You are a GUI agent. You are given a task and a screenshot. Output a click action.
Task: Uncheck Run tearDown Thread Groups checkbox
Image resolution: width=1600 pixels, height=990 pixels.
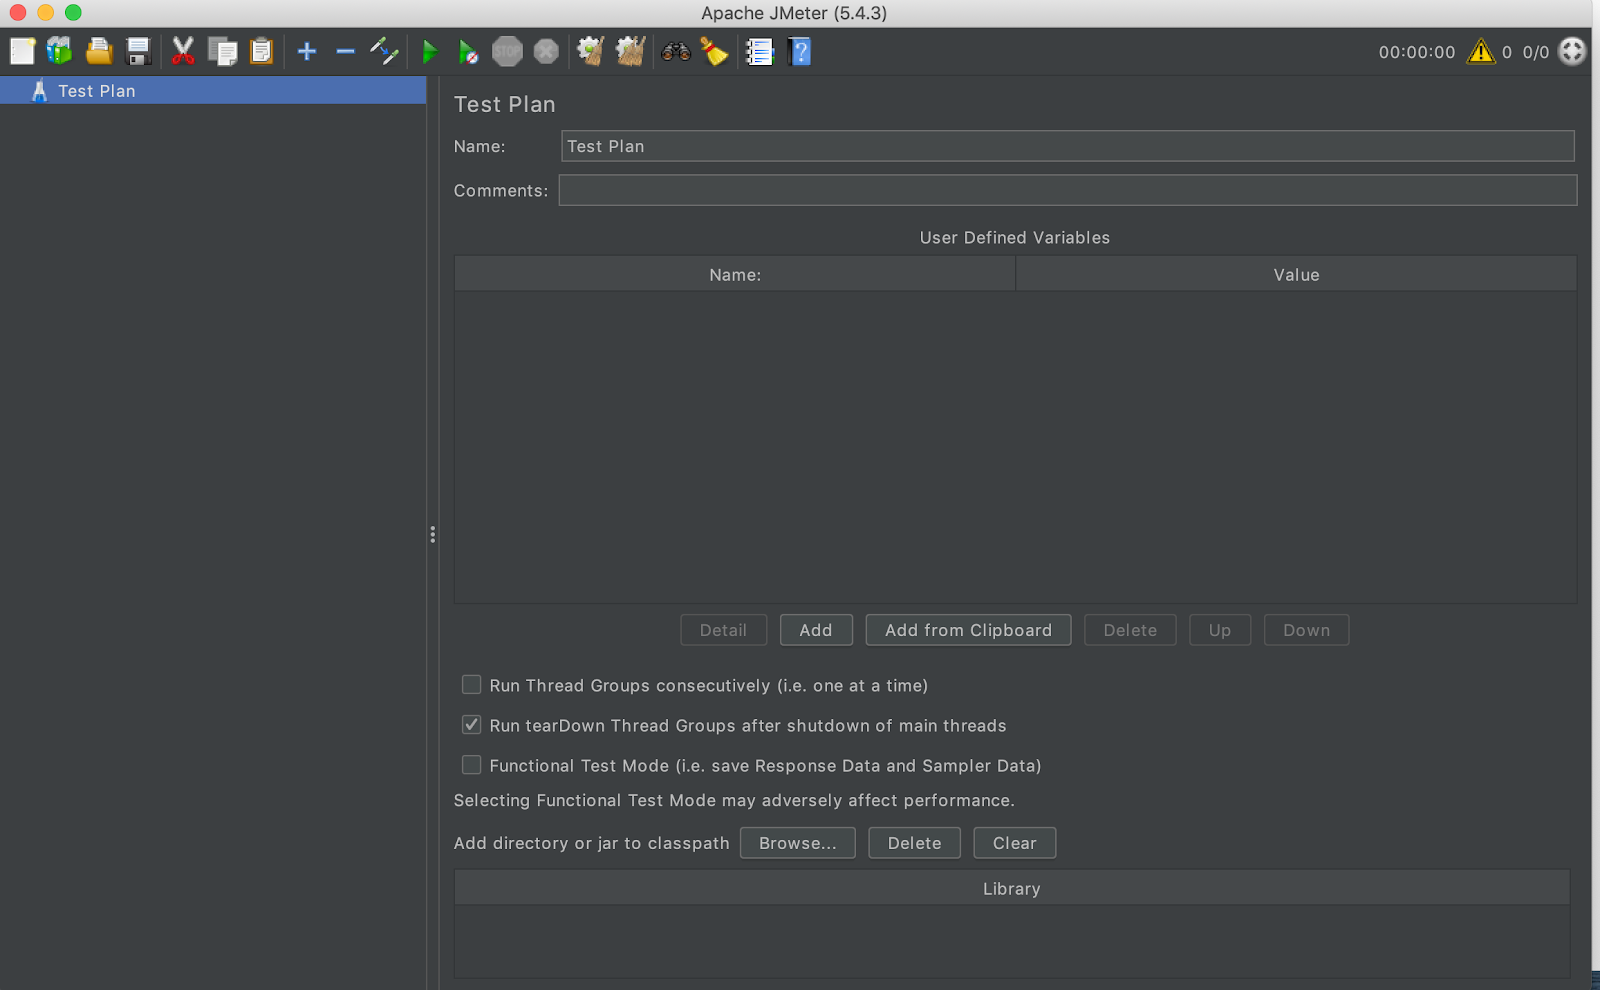point(471,725)
